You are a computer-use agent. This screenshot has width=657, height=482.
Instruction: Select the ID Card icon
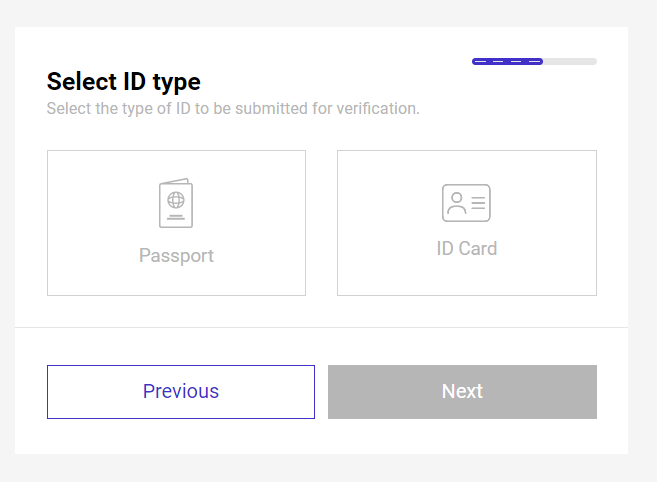(x=466, y=203)
